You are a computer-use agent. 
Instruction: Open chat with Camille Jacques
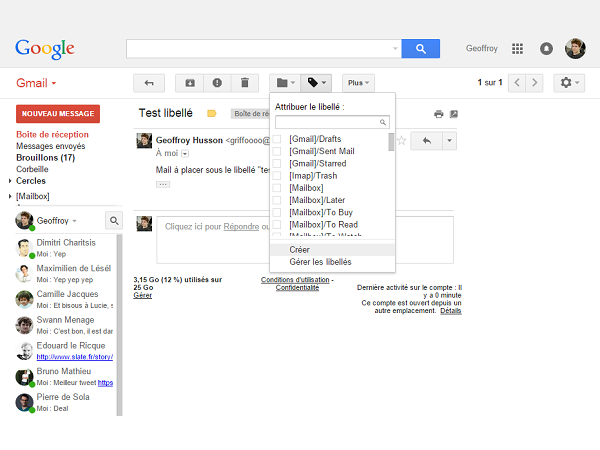click(x=65, y=299)
